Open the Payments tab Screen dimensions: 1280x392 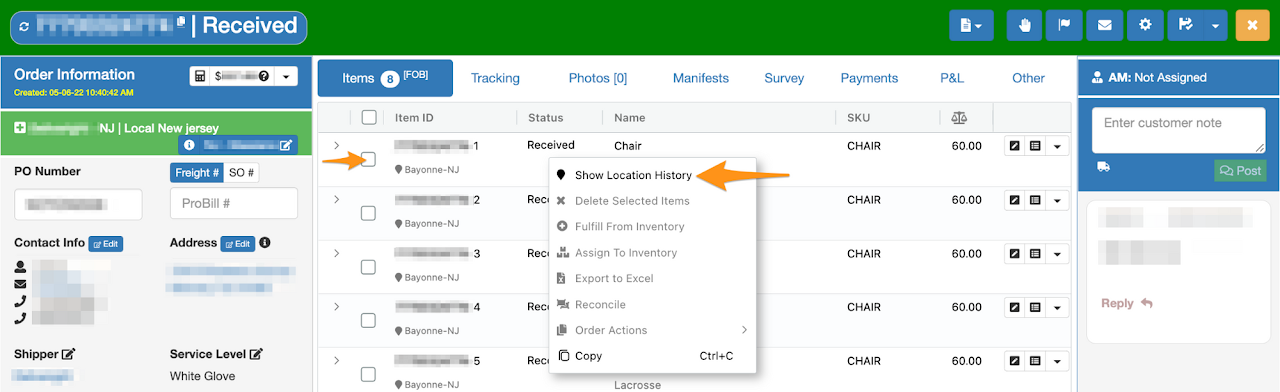tap(869, 78)
